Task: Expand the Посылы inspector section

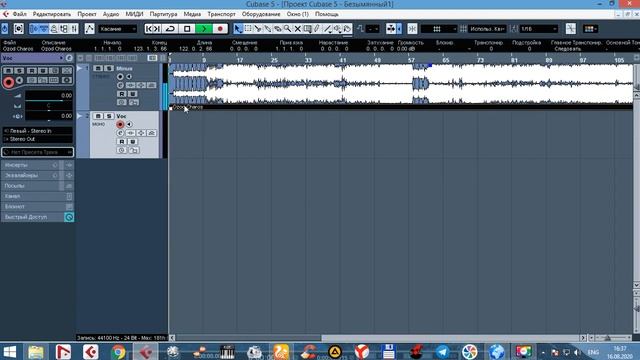Action: pos(38,186)
